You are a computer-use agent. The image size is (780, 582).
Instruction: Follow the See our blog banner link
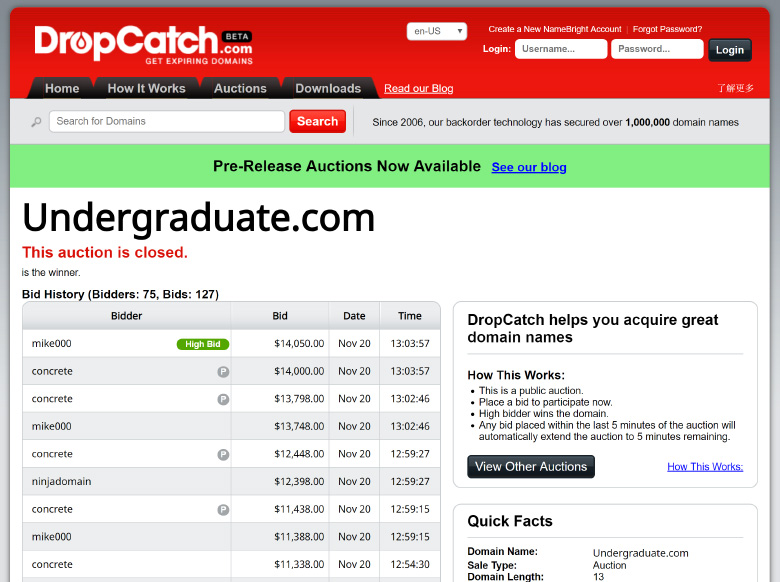click(529, 167)
